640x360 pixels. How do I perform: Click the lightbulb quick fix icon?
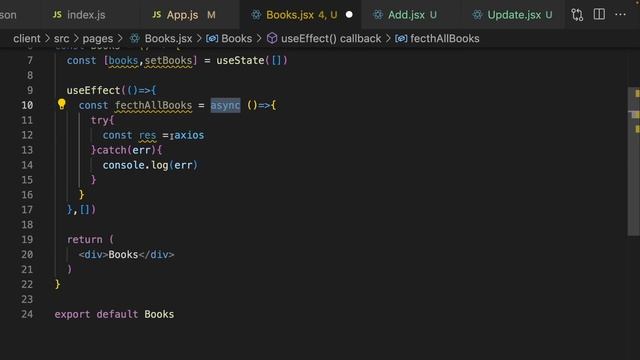point(61,104)
